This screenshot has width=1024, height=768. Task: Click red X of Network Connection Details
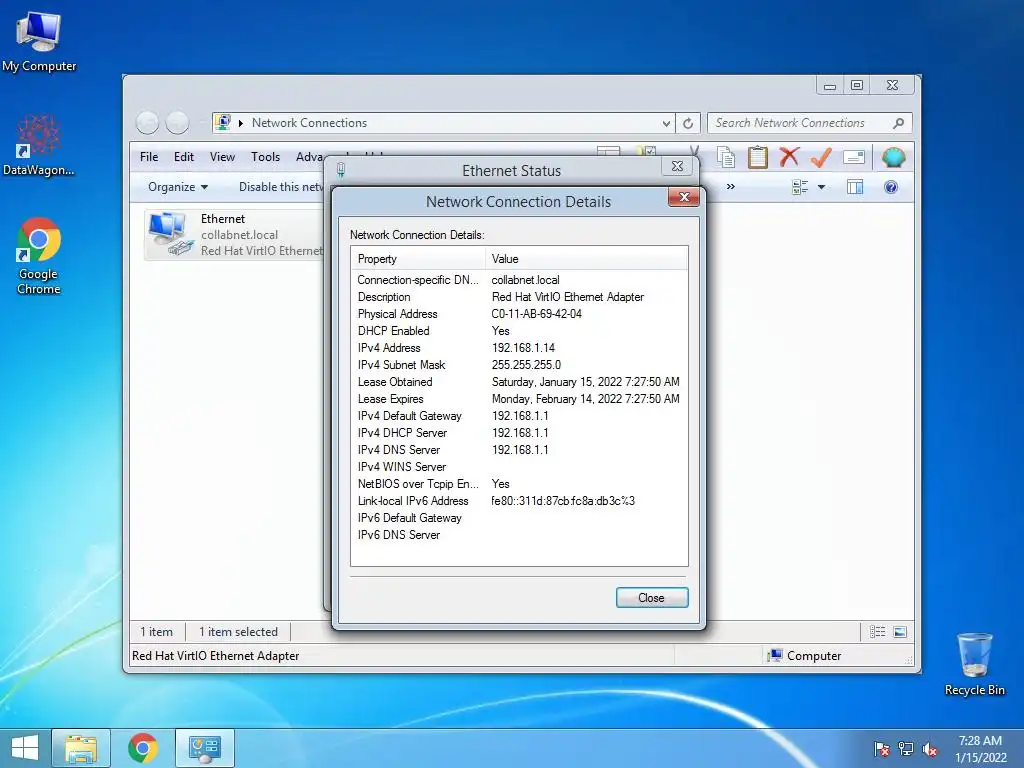pos(684,197)
